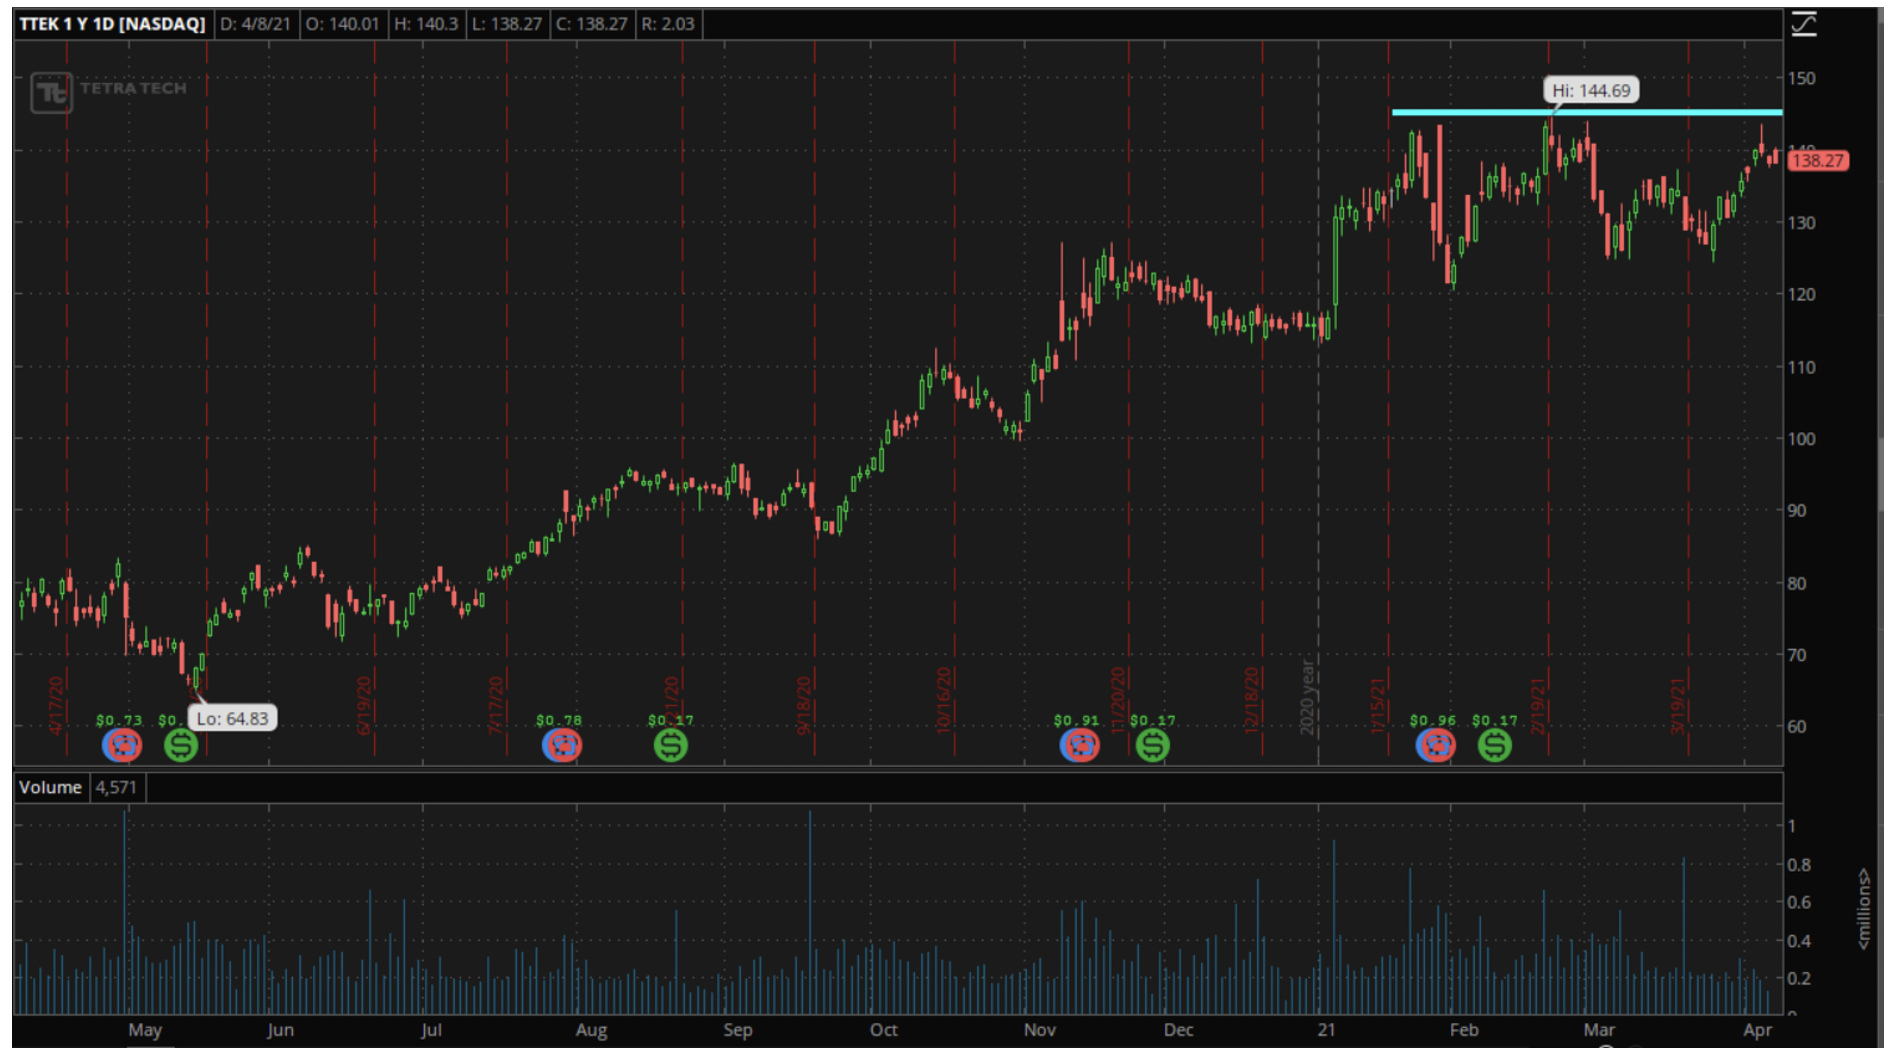The image size is (1898, 1060).
Task: Click the 1/15/21 expiration date marker
Action: 1377,705
